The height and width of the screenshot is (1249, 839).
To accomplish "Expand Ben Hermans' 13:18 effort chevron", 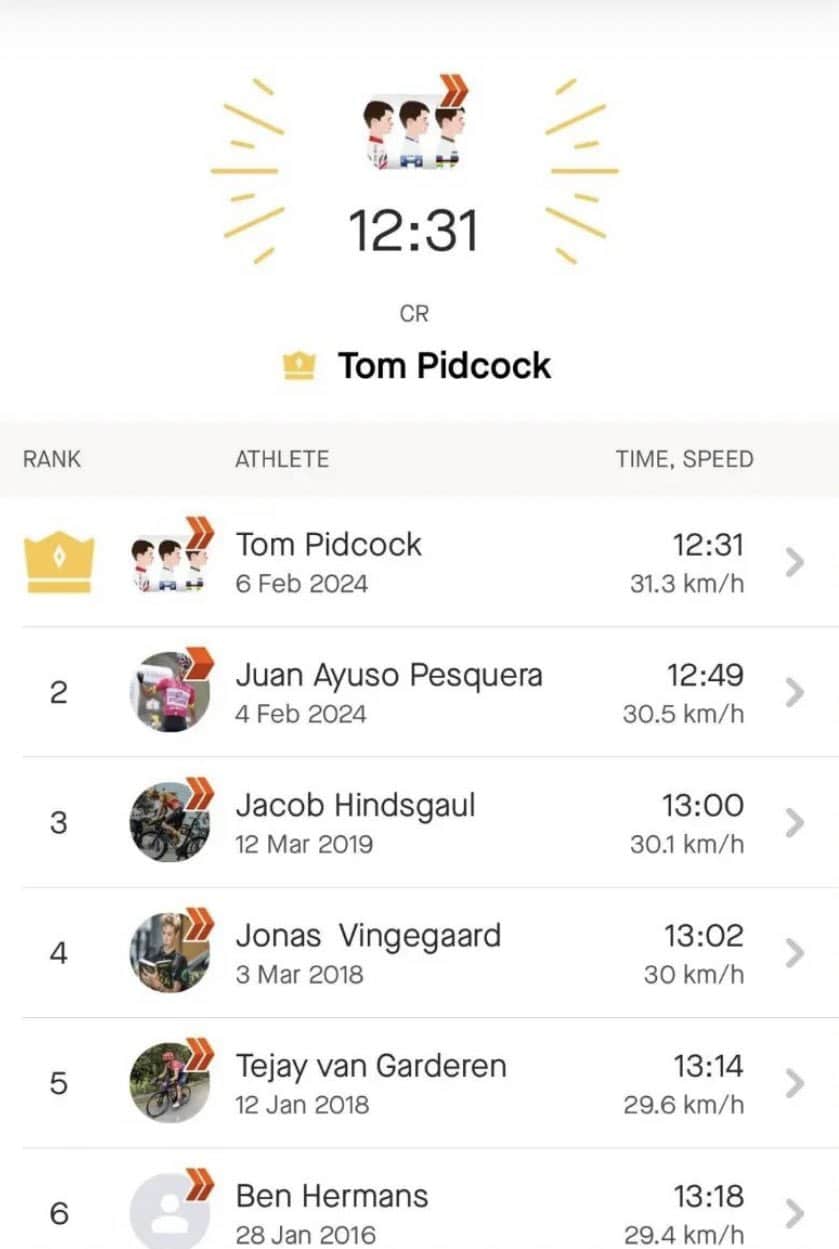I will [x=795, y=1213].
